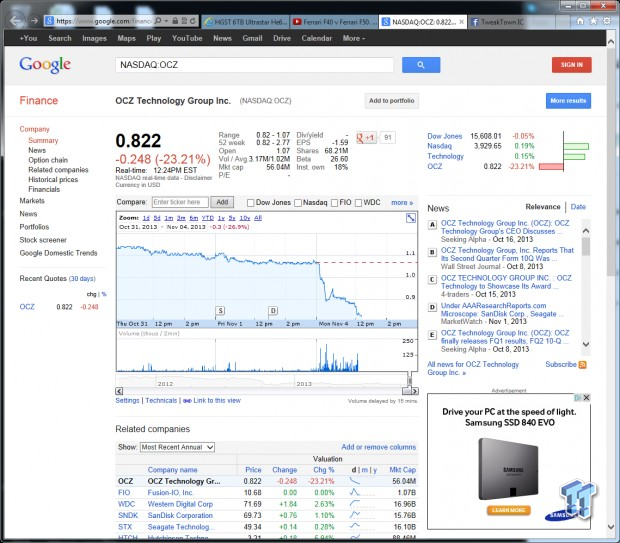Open address bar dropdown arrow
620x543 pixels.
tap(166, 21)
